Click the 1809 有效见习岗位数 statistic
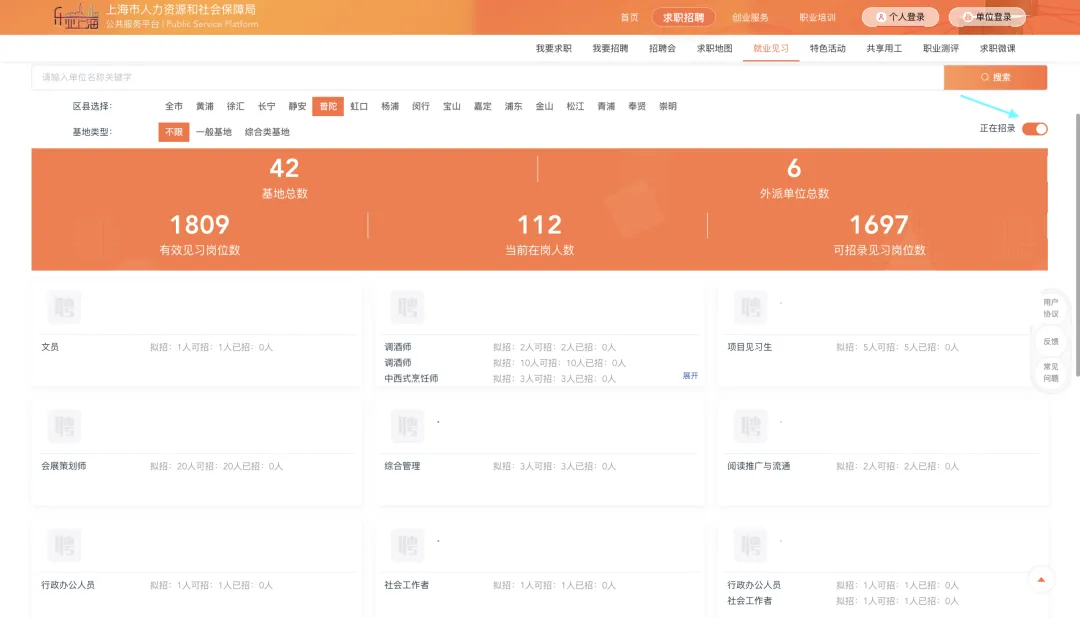Image resolution: width=1080 pixels, height=618 pixels. [200, 234]
